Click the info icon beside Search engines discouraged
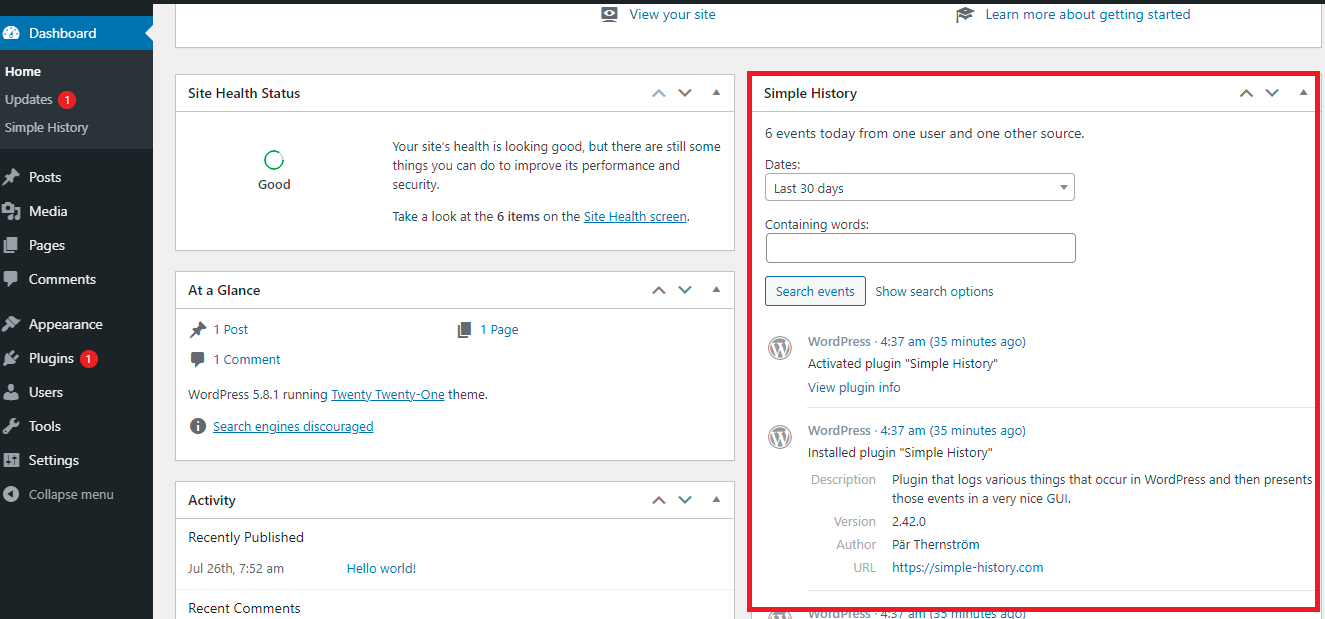This screenshot has width=1325, height=619. [x=197, y=426]
